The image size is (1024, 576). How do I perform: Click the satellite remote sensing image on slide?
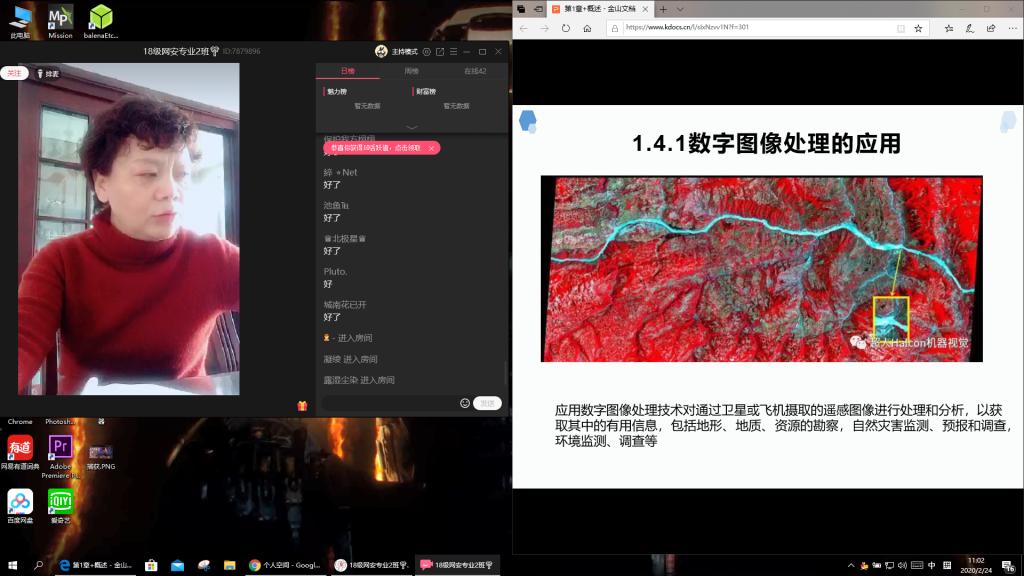(x=761, y=268)
